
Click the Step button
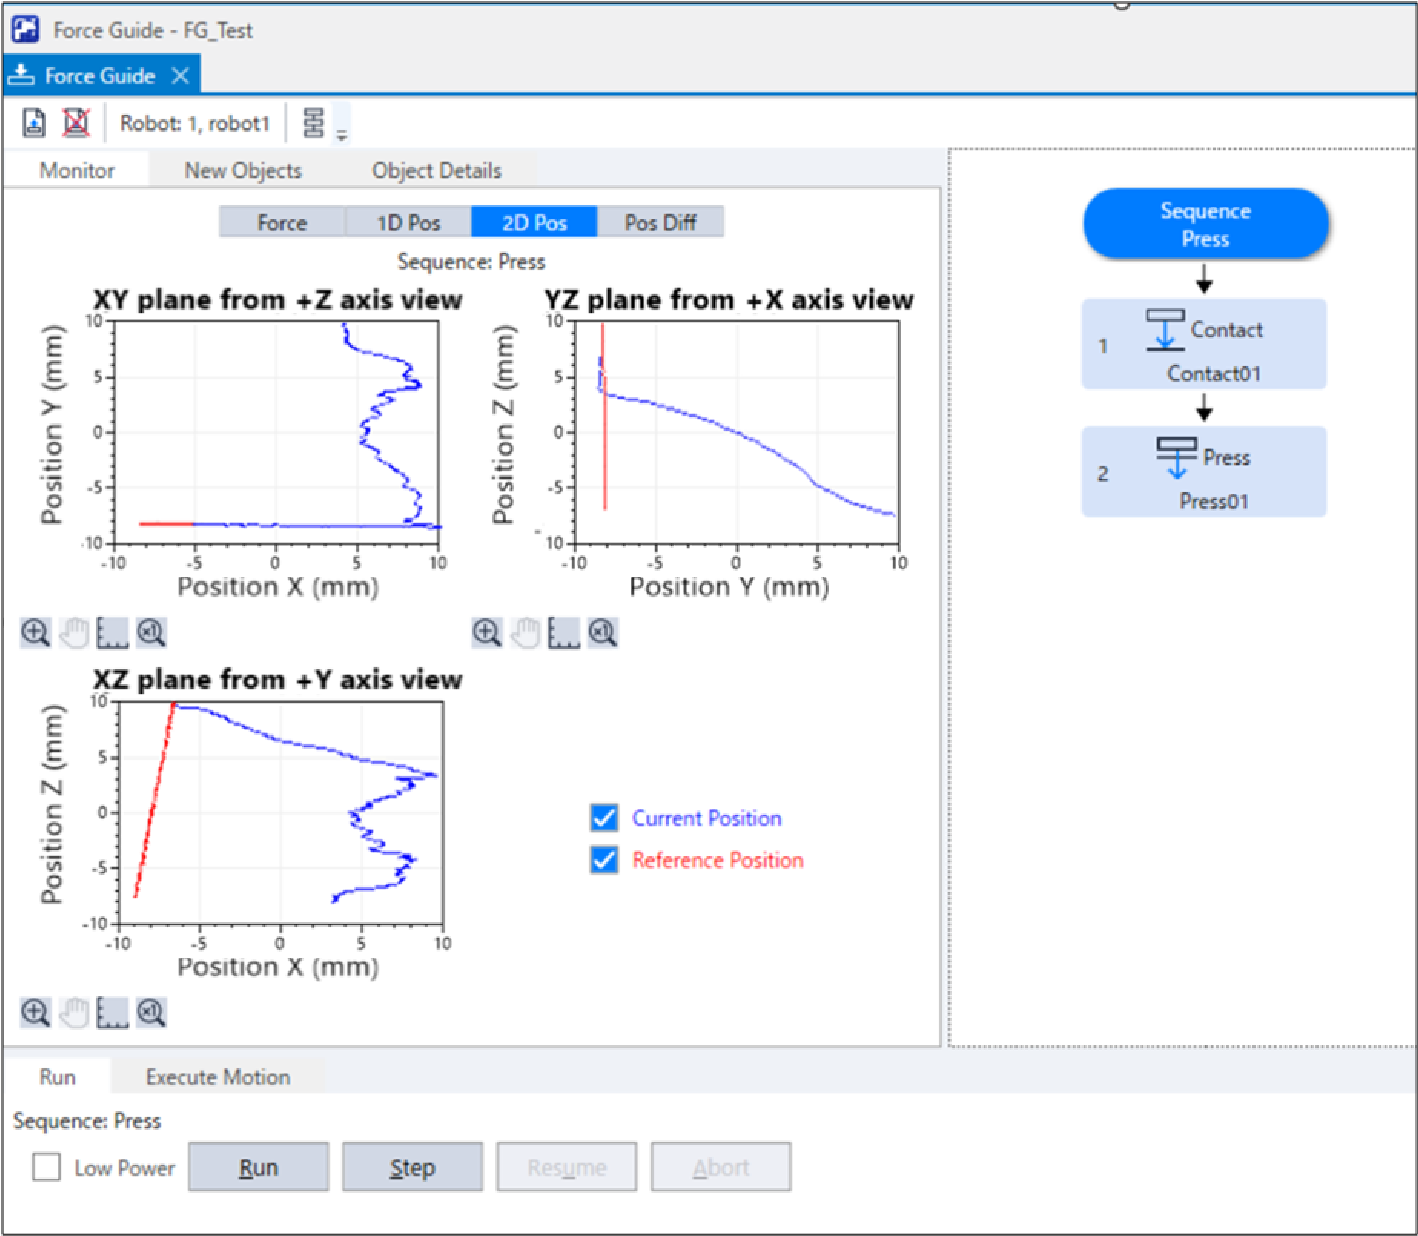[x=412, y=1167]
